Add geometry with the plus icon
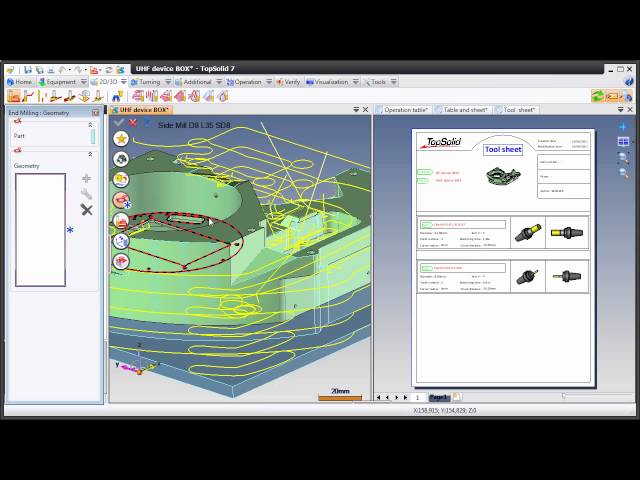This screenshot has height=480, width=640. click(86, 178)
